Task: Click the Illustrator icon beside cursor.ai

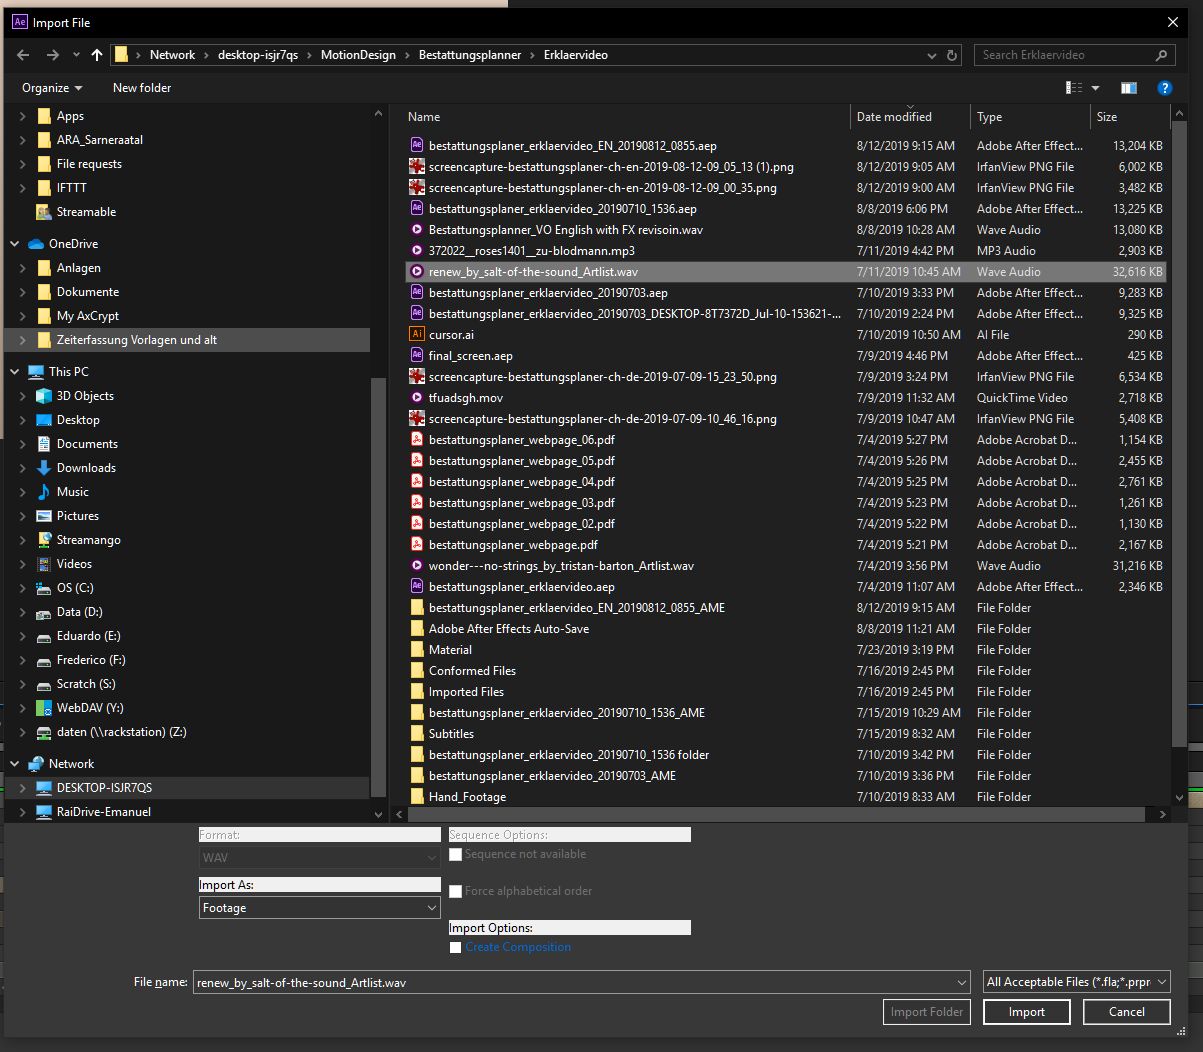Action: coord(418,334)
